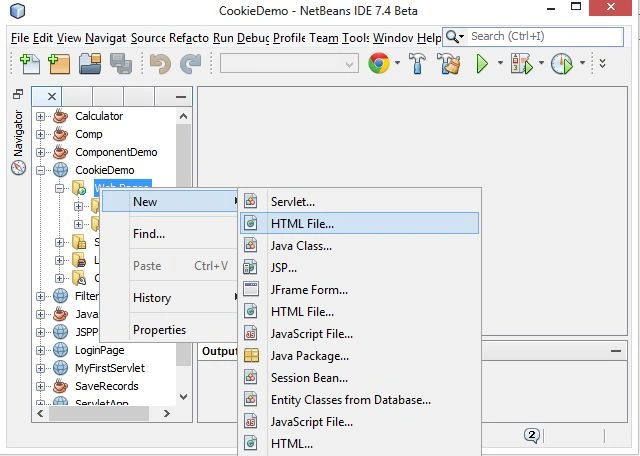This screenshot has width=640, height=456.
Task: Click the Web Pages folder icon
Action: click(79, 188)
